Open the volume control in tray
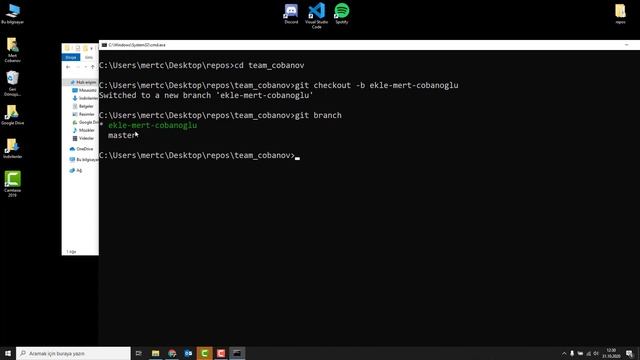The width and height of the screenshot is (640, 360). (x=596, y=353)
